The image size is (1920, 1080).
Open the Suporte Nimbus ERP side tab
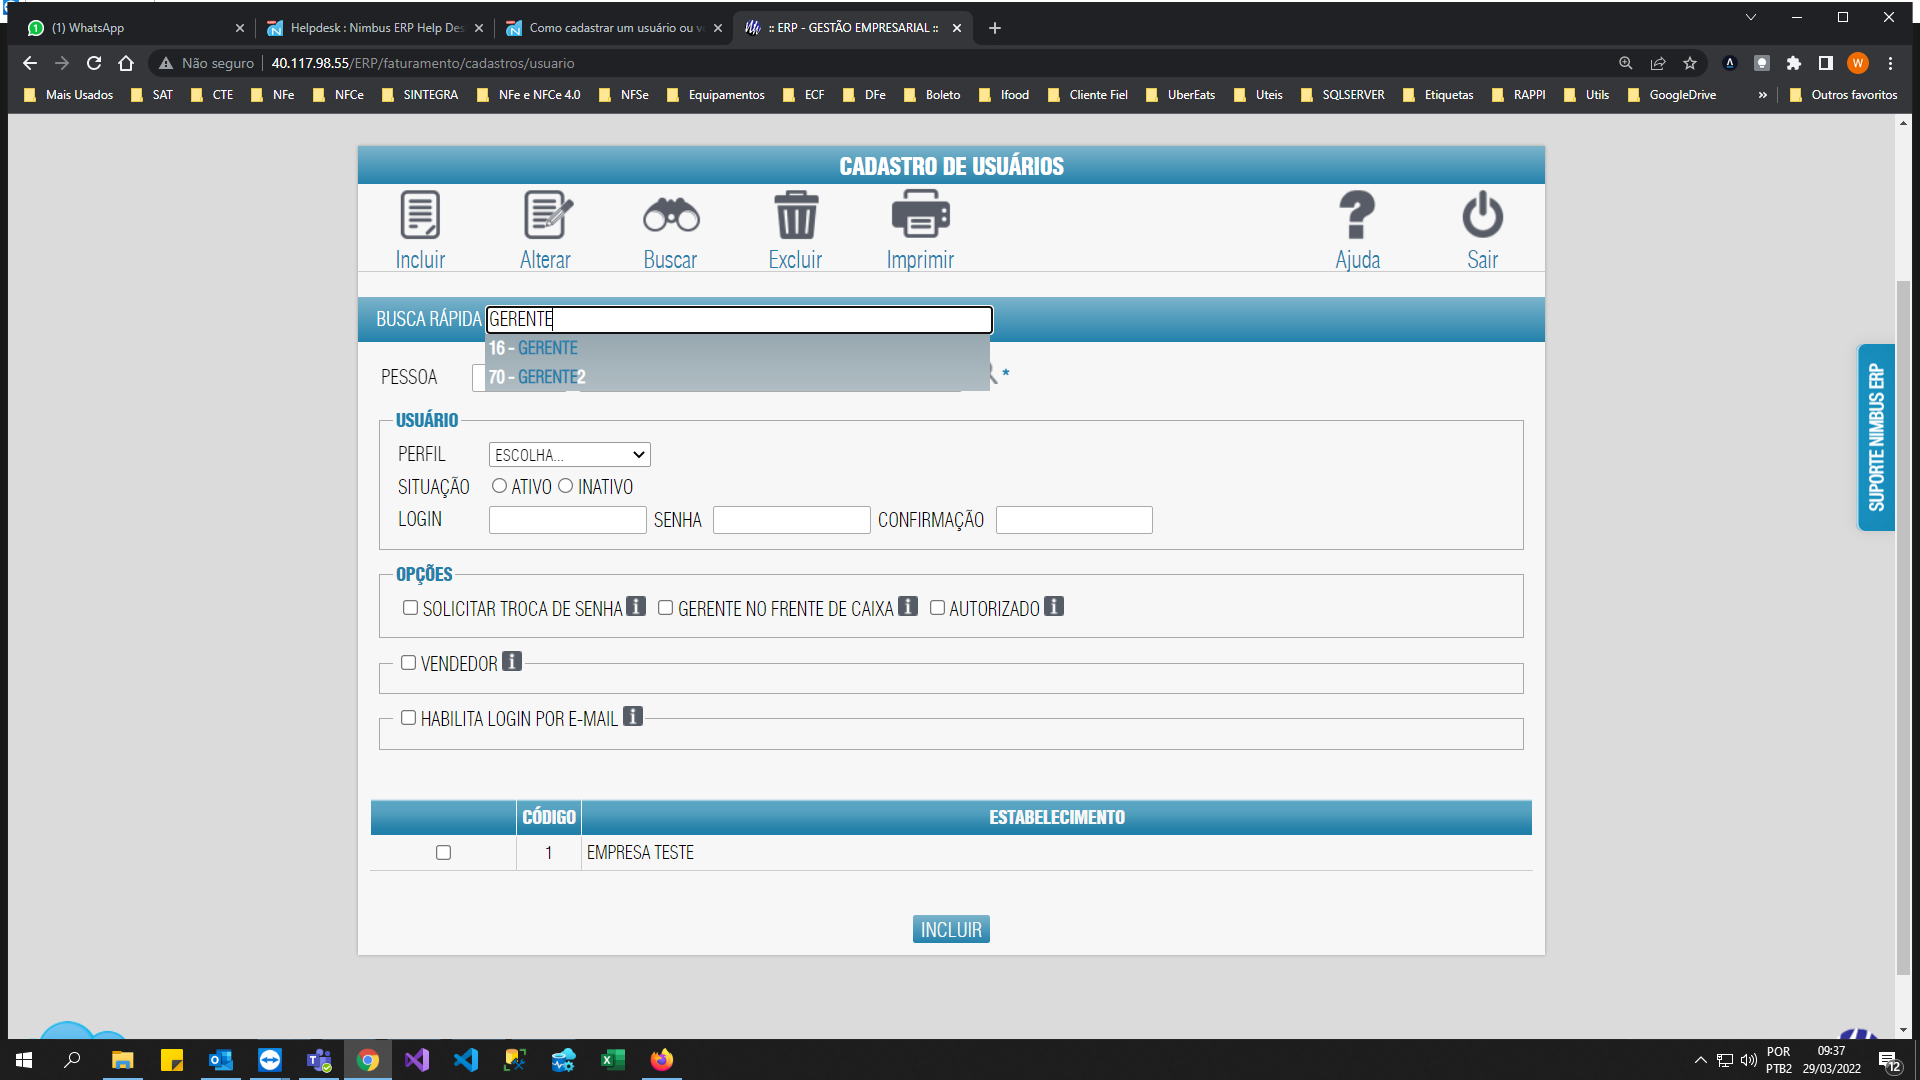point(1876,437)
